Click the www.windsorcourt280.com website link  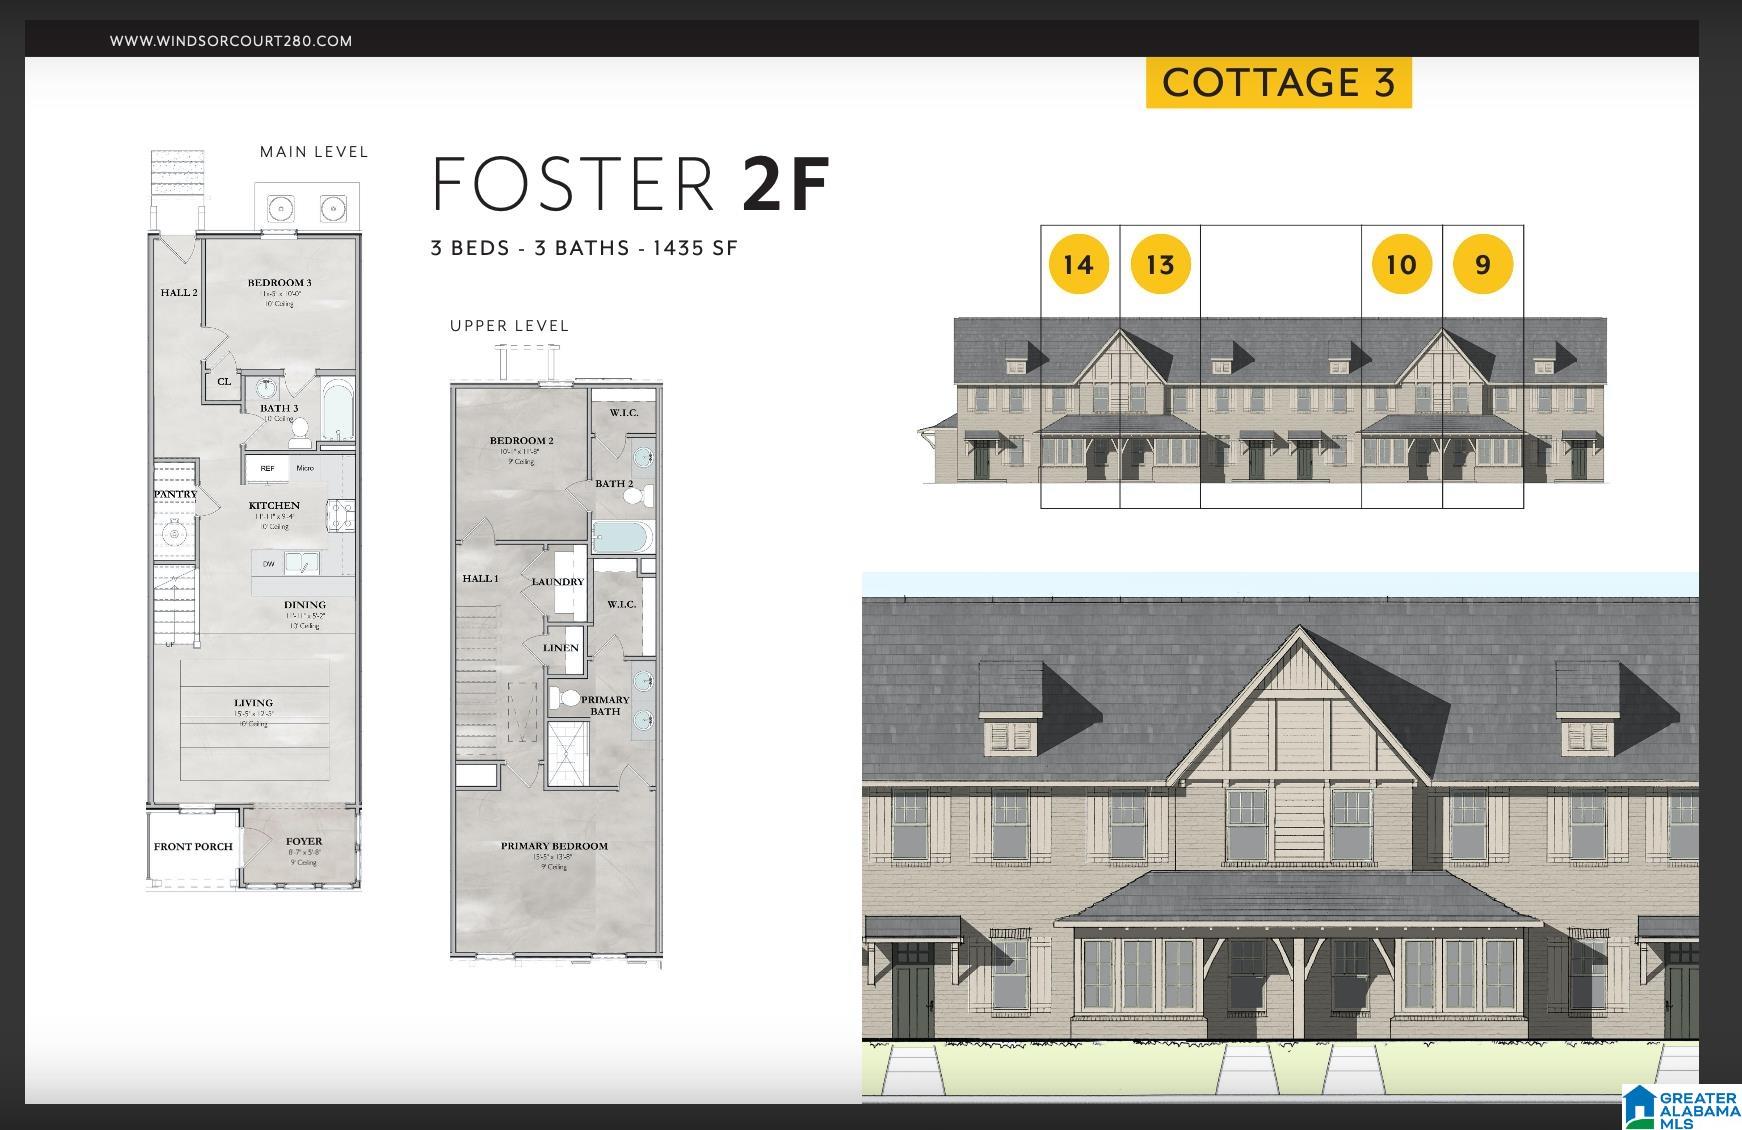230,41
